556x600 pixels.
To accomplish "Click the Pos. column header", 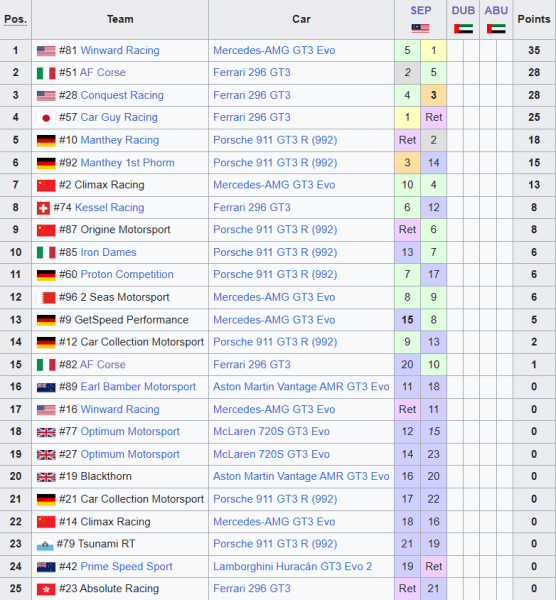I will (15, 20).
